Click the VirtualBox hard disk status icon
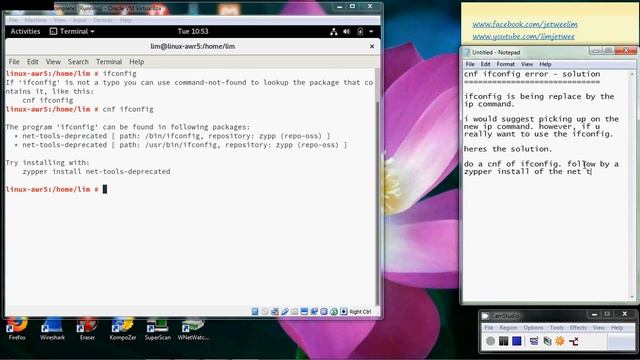 tap(255, 311)
